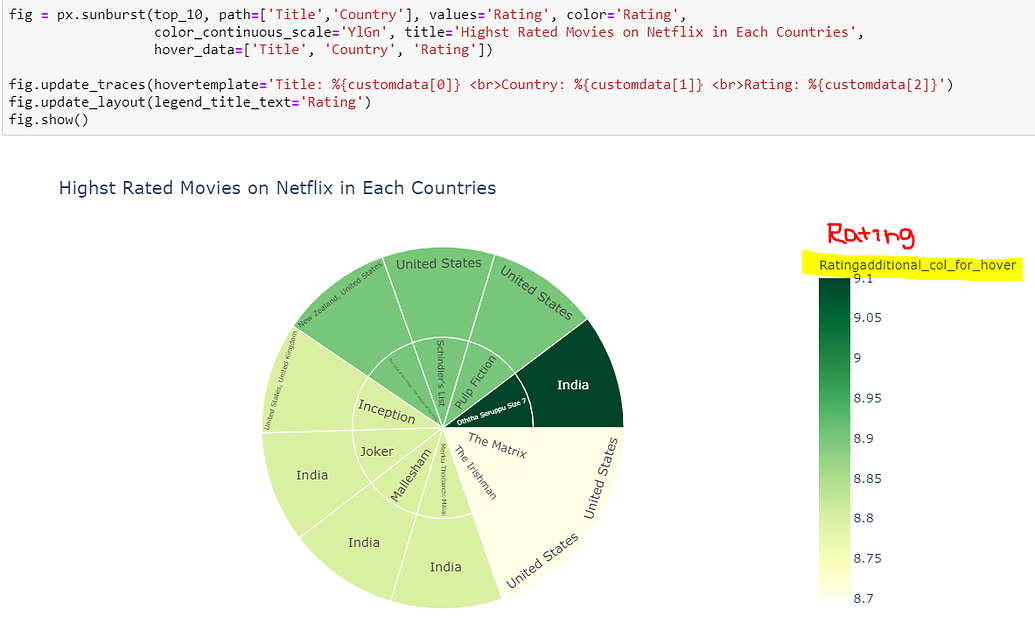Click the fig.update_layout code line
Image resolution: width=1035 pixels, height=643 pixels.
coord(190,102)
